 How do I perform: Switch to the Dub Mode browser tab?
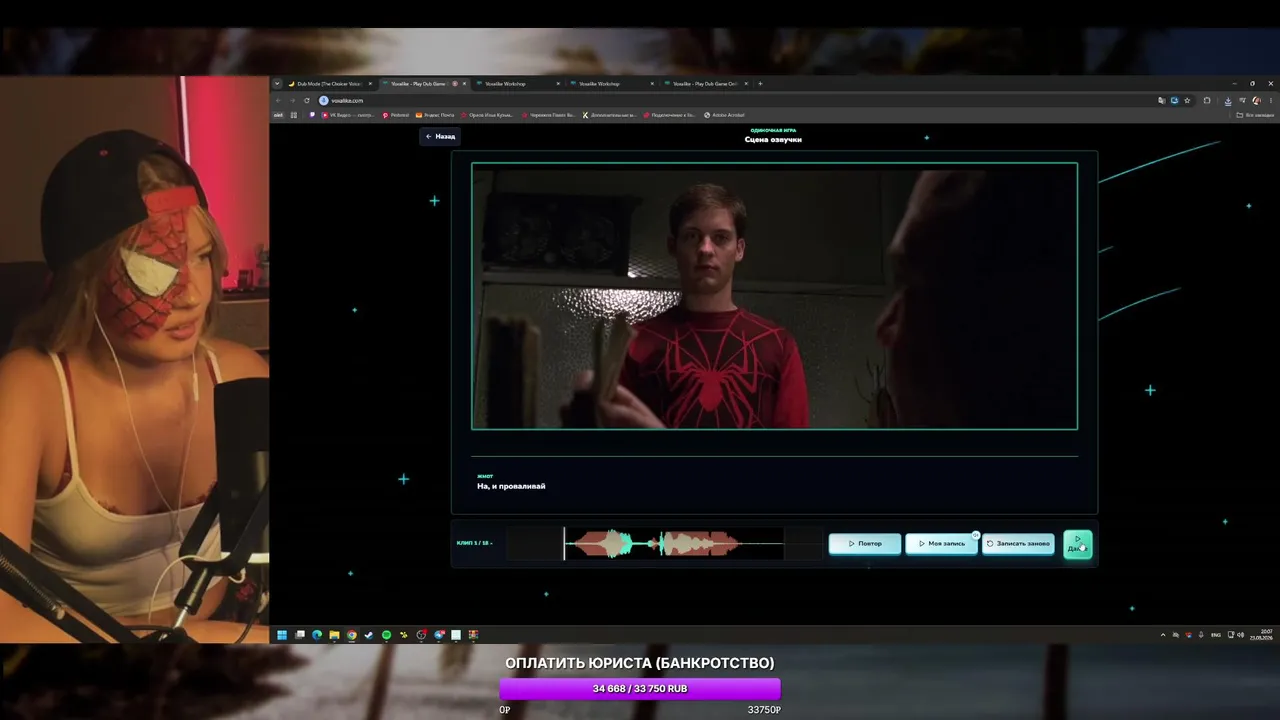coord(329,84)
